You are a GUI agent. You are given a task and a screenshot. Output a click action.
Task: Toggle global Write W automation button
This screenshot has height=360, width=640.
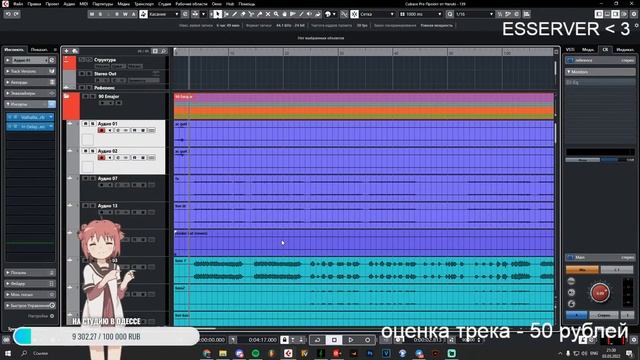point(125,14)
